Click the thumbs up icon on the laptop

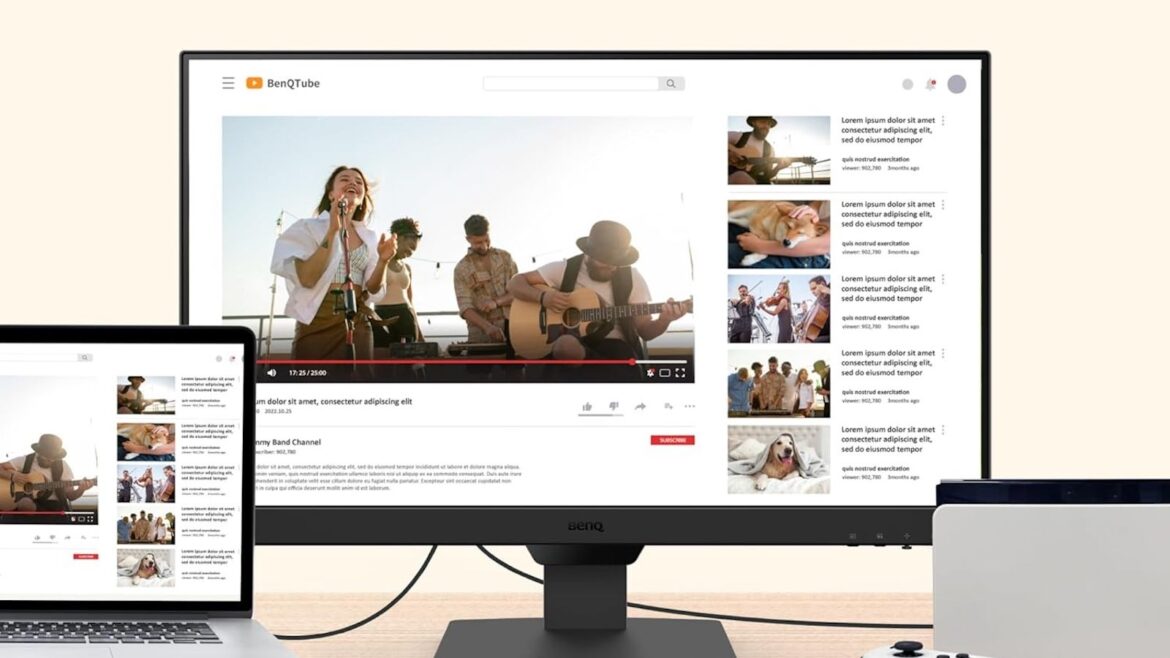[x=37, y=537]
